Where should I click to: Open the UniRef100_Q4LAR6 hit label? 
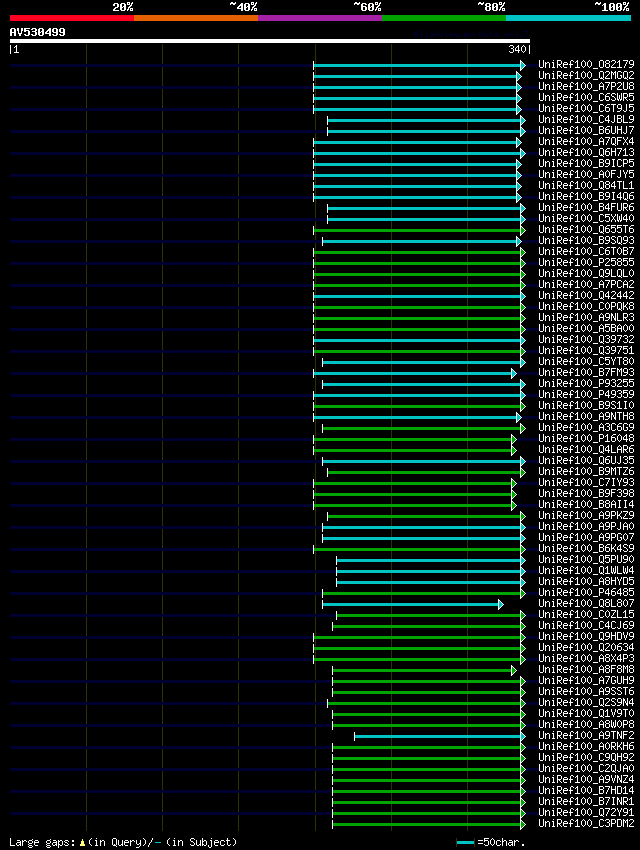[586, 449]
